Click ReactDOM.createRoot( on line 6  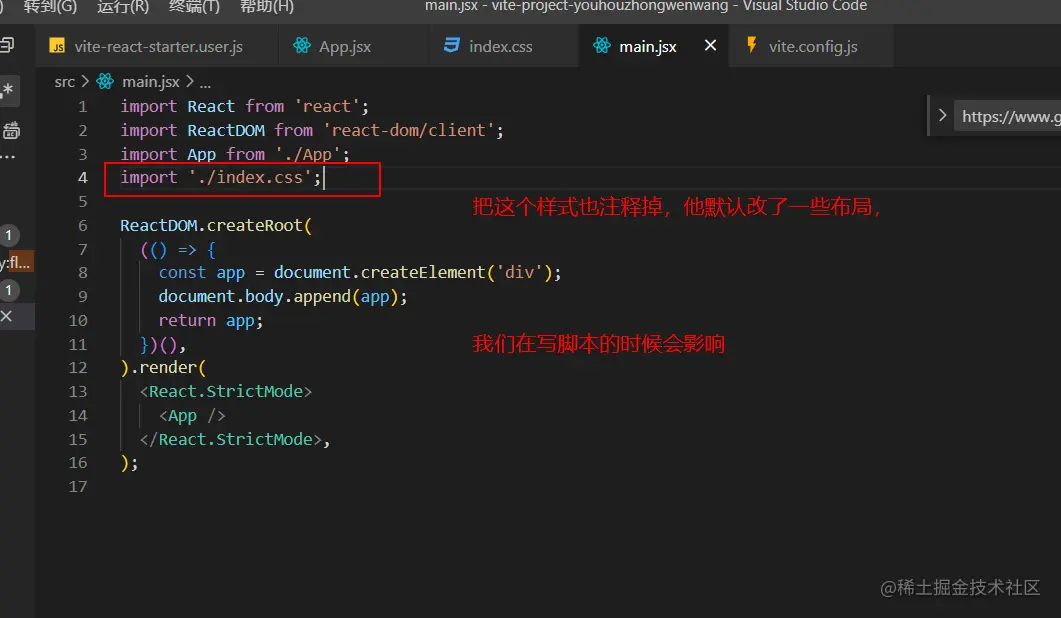tap(216, 225)
